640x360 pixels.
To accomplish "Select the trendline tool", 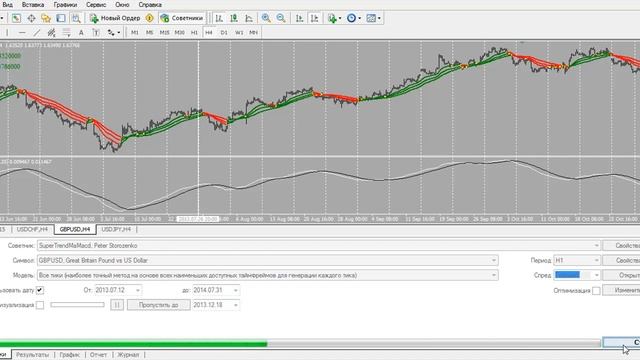I will (37, 32).
